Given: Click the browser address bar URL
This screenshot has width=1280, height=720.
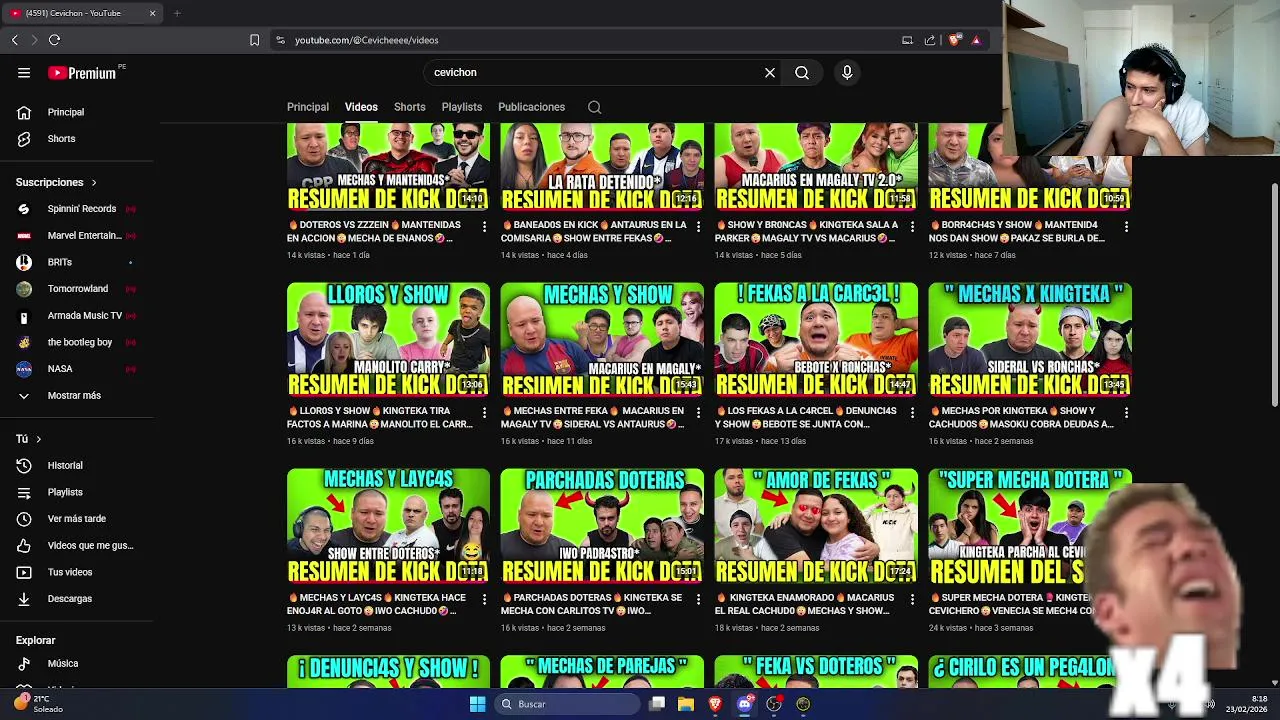Looking at the screenshot, I should pos(366,40).
